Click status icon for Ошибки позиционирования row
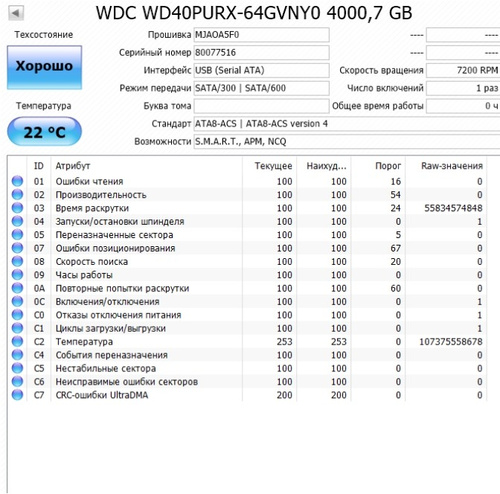Image resolution: width=500 pixels, height=494 pixels. pyautogui.click(x=17, y=248)
